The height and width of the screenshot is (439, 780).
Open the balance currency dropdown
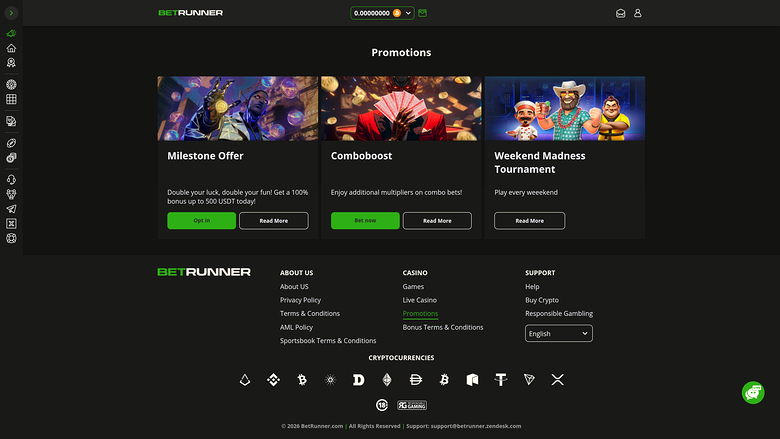(382, 13)
